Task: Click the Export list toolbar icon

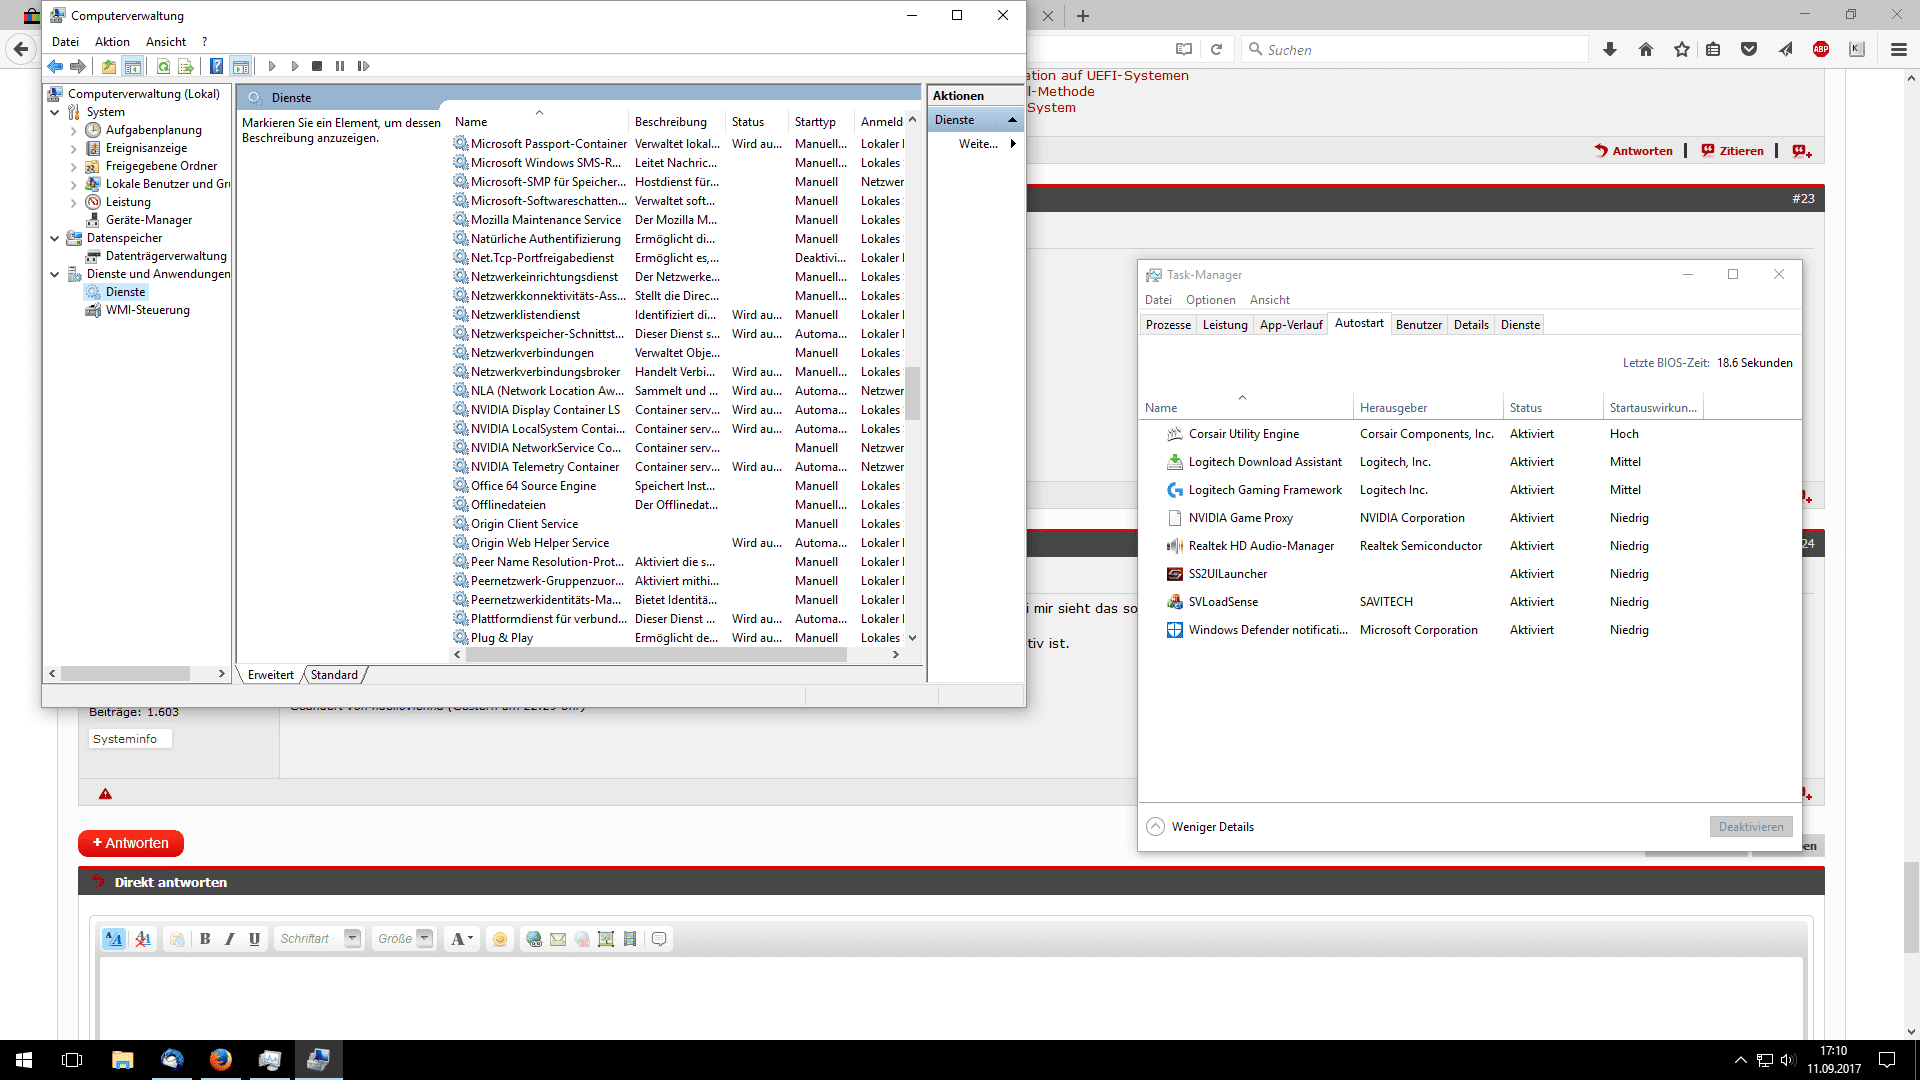Action: tap(186, 66)
